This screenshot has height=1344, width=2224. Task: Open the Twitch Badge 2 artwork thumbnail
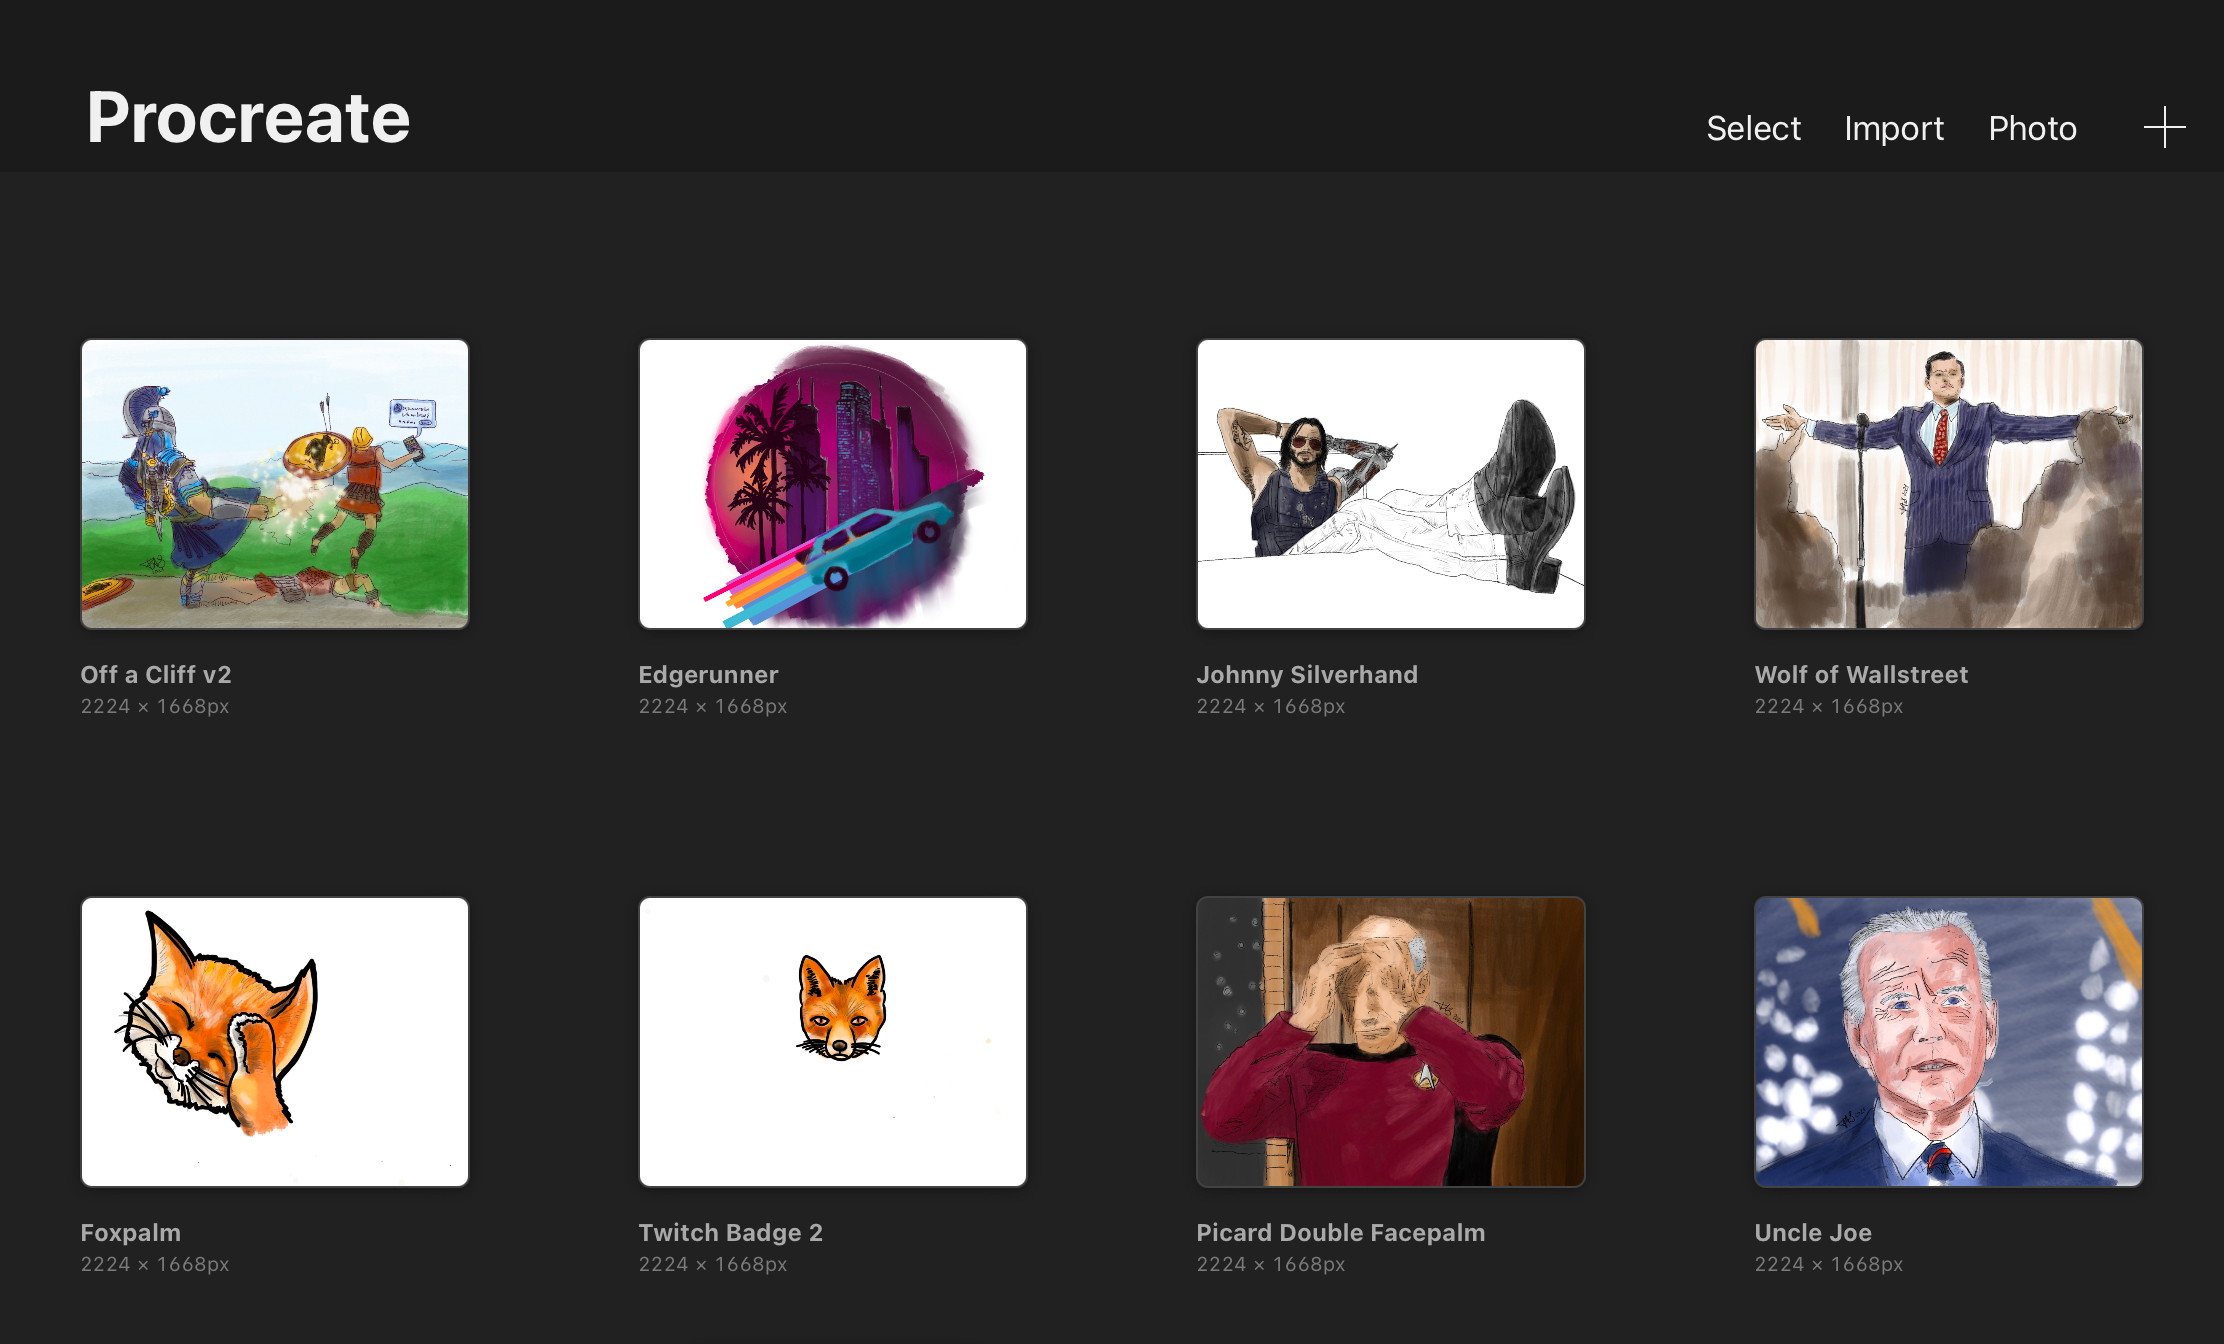[833, 1042]
